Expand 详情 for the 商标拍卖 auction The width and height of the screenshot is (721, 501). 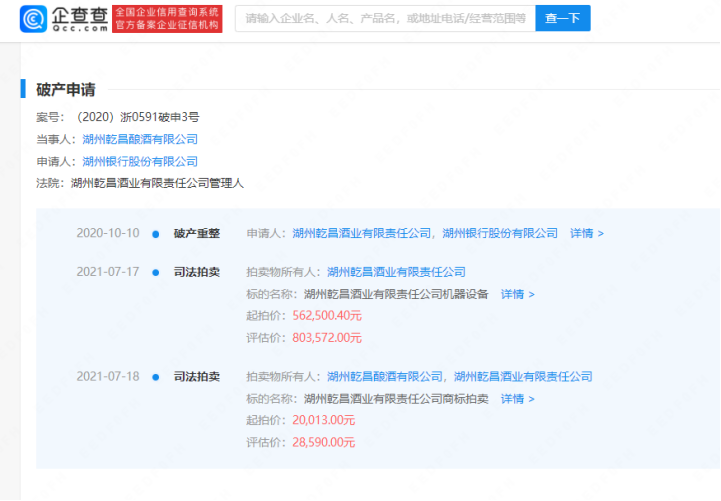(517, 399)
